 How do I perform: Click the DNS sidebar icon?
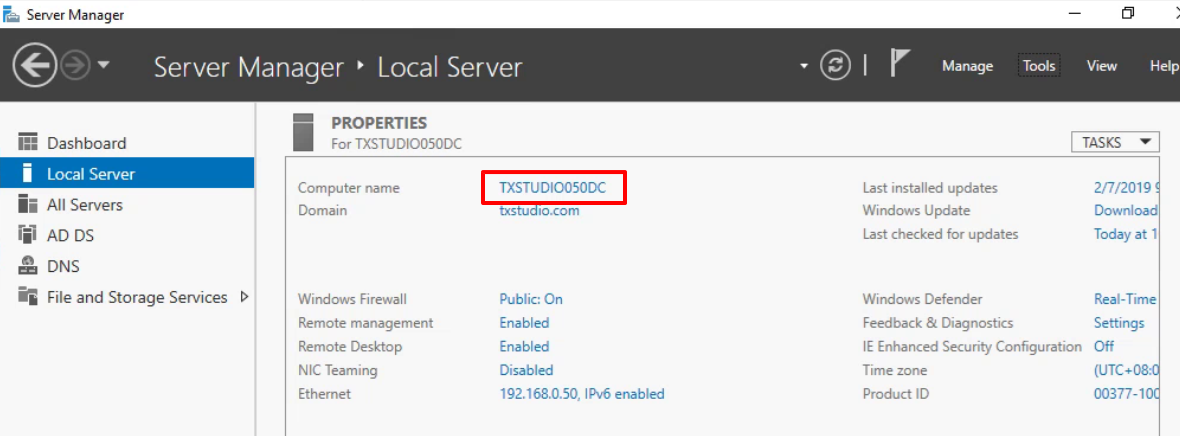pos(28,266)
